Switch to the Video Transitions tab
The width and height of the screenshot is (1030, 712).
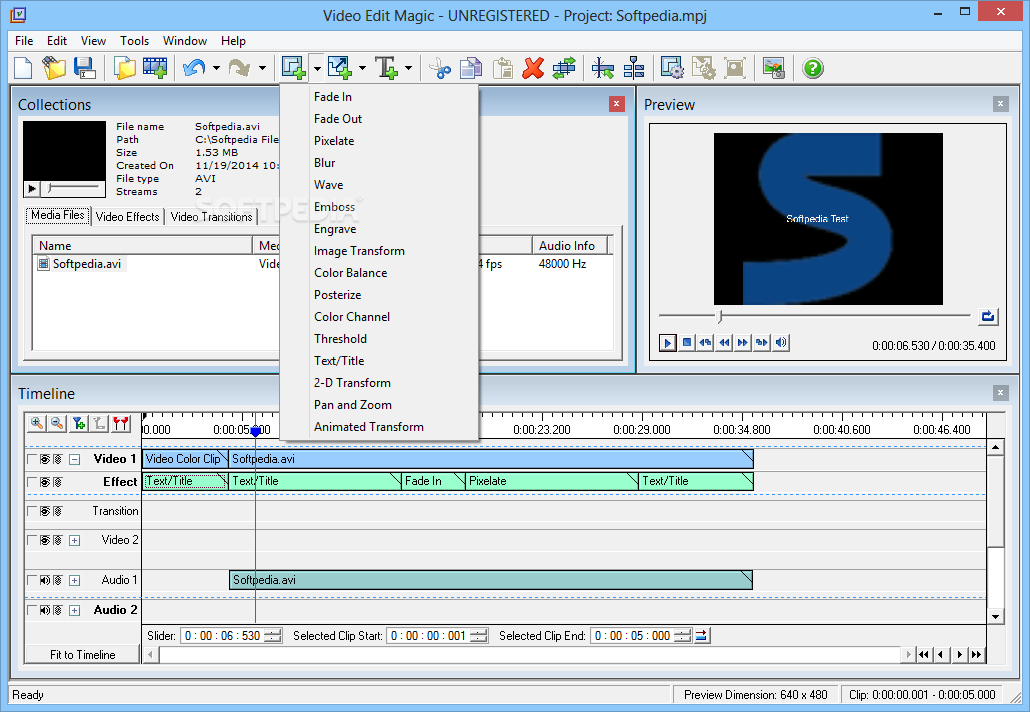coord(212,217)
